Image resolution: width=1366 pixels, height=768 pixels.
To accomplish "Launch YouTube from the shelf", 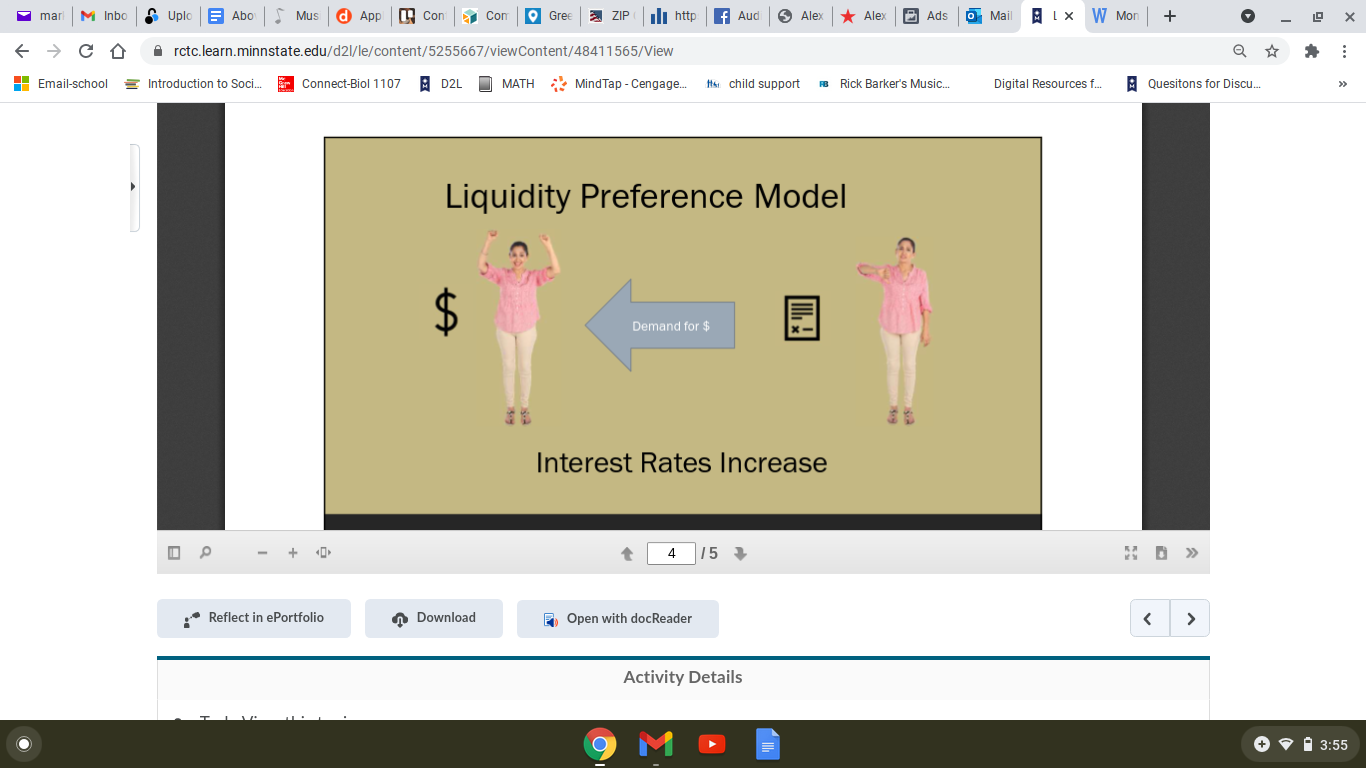I will coord(710,744).
